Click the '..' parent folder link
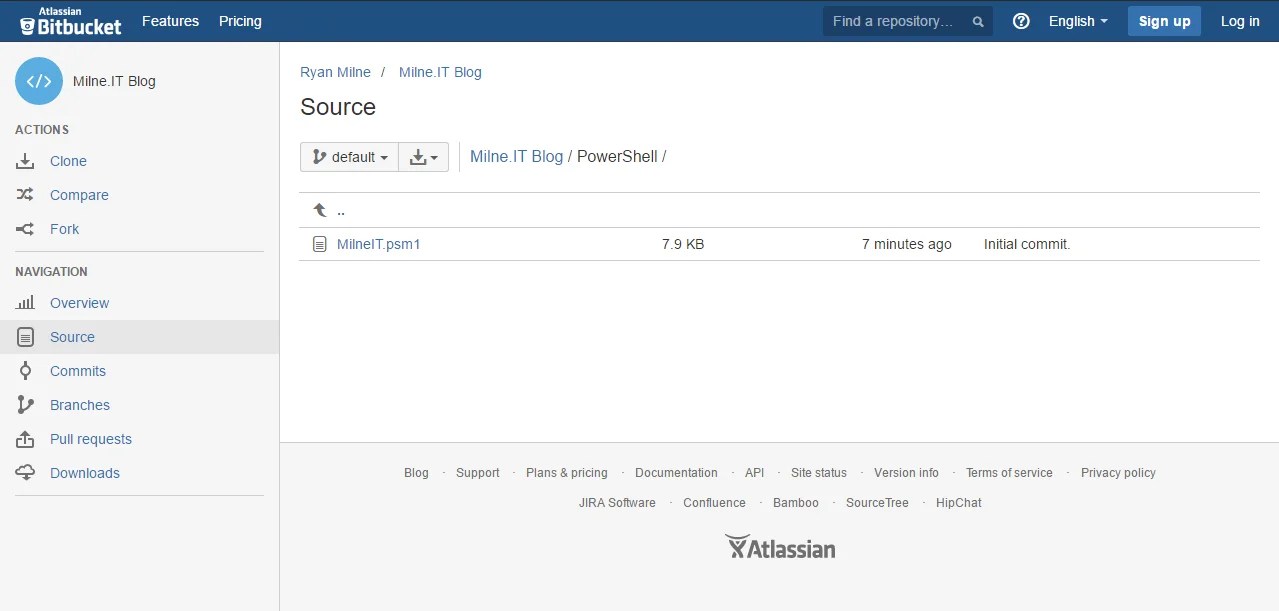The image size is (1279, 611). pos(341,210)
